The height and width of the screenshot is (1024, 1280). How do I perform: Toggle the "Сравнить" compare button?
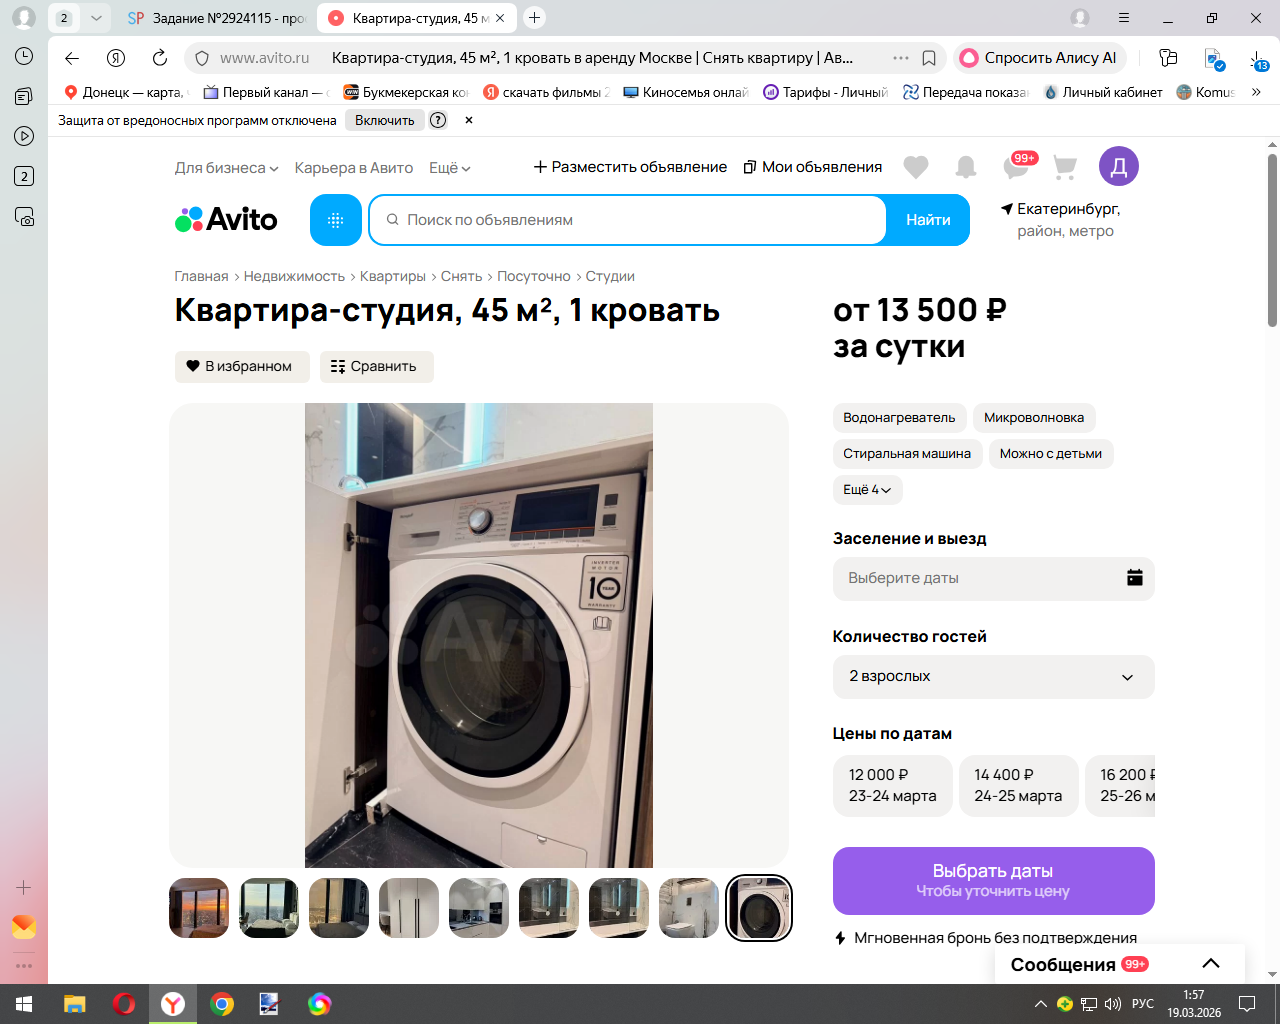(x=376, y=367)
